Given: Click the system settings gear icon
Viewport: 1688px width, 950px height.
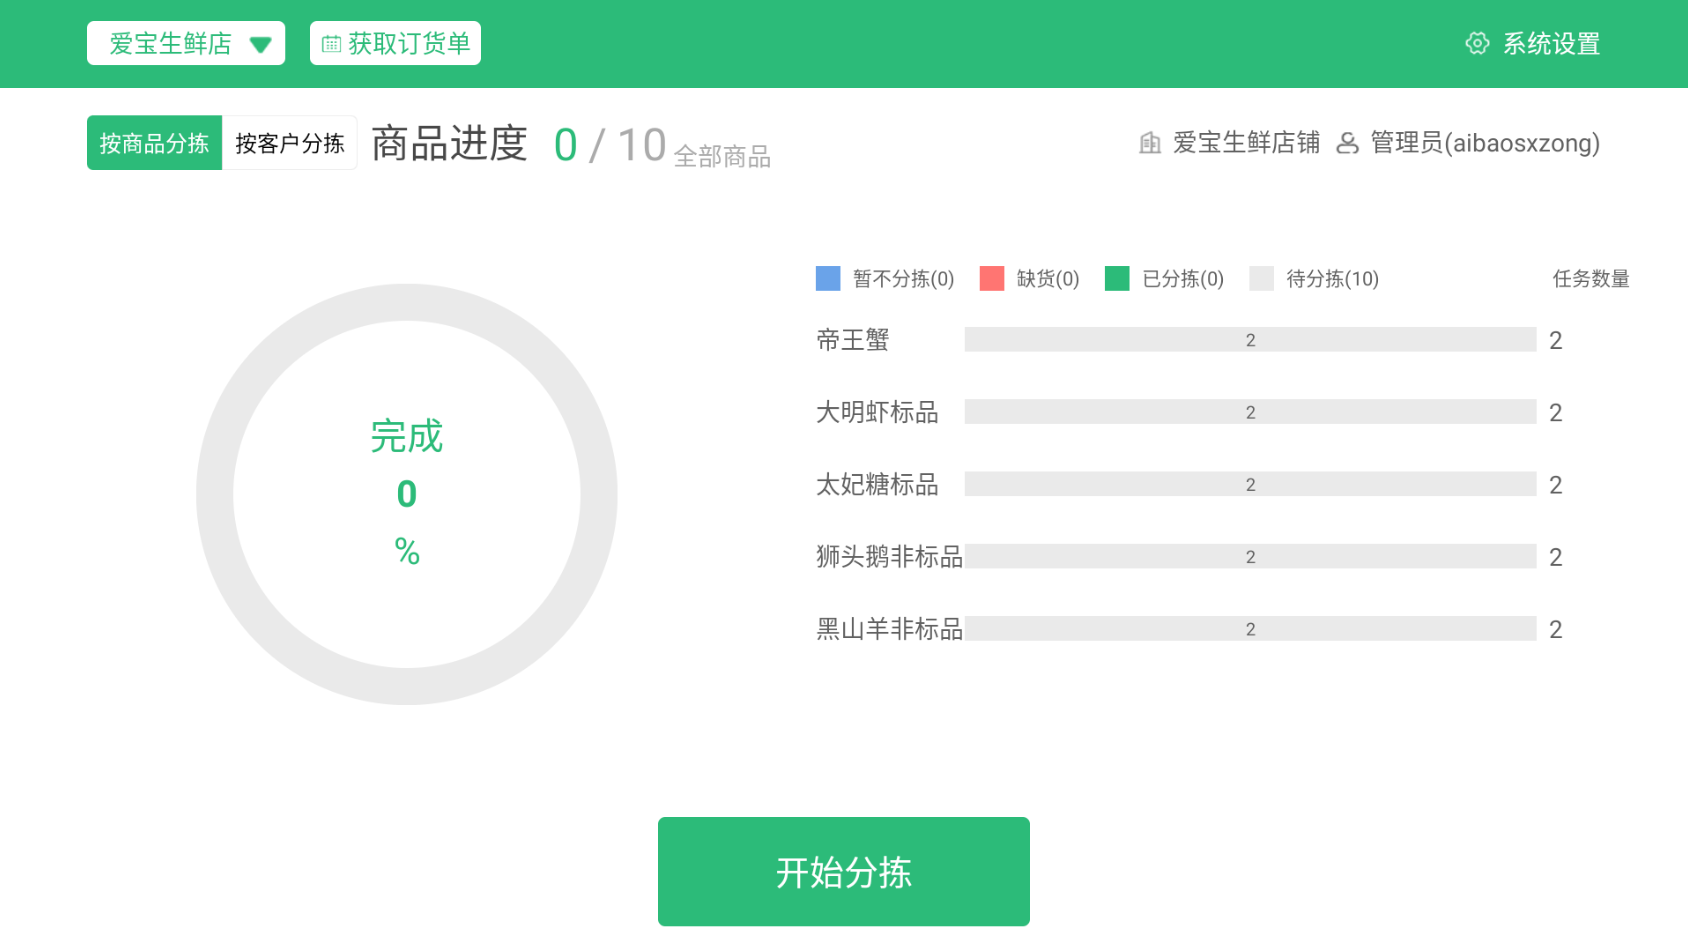Looking at the screenshot, I should [1477, 43].
